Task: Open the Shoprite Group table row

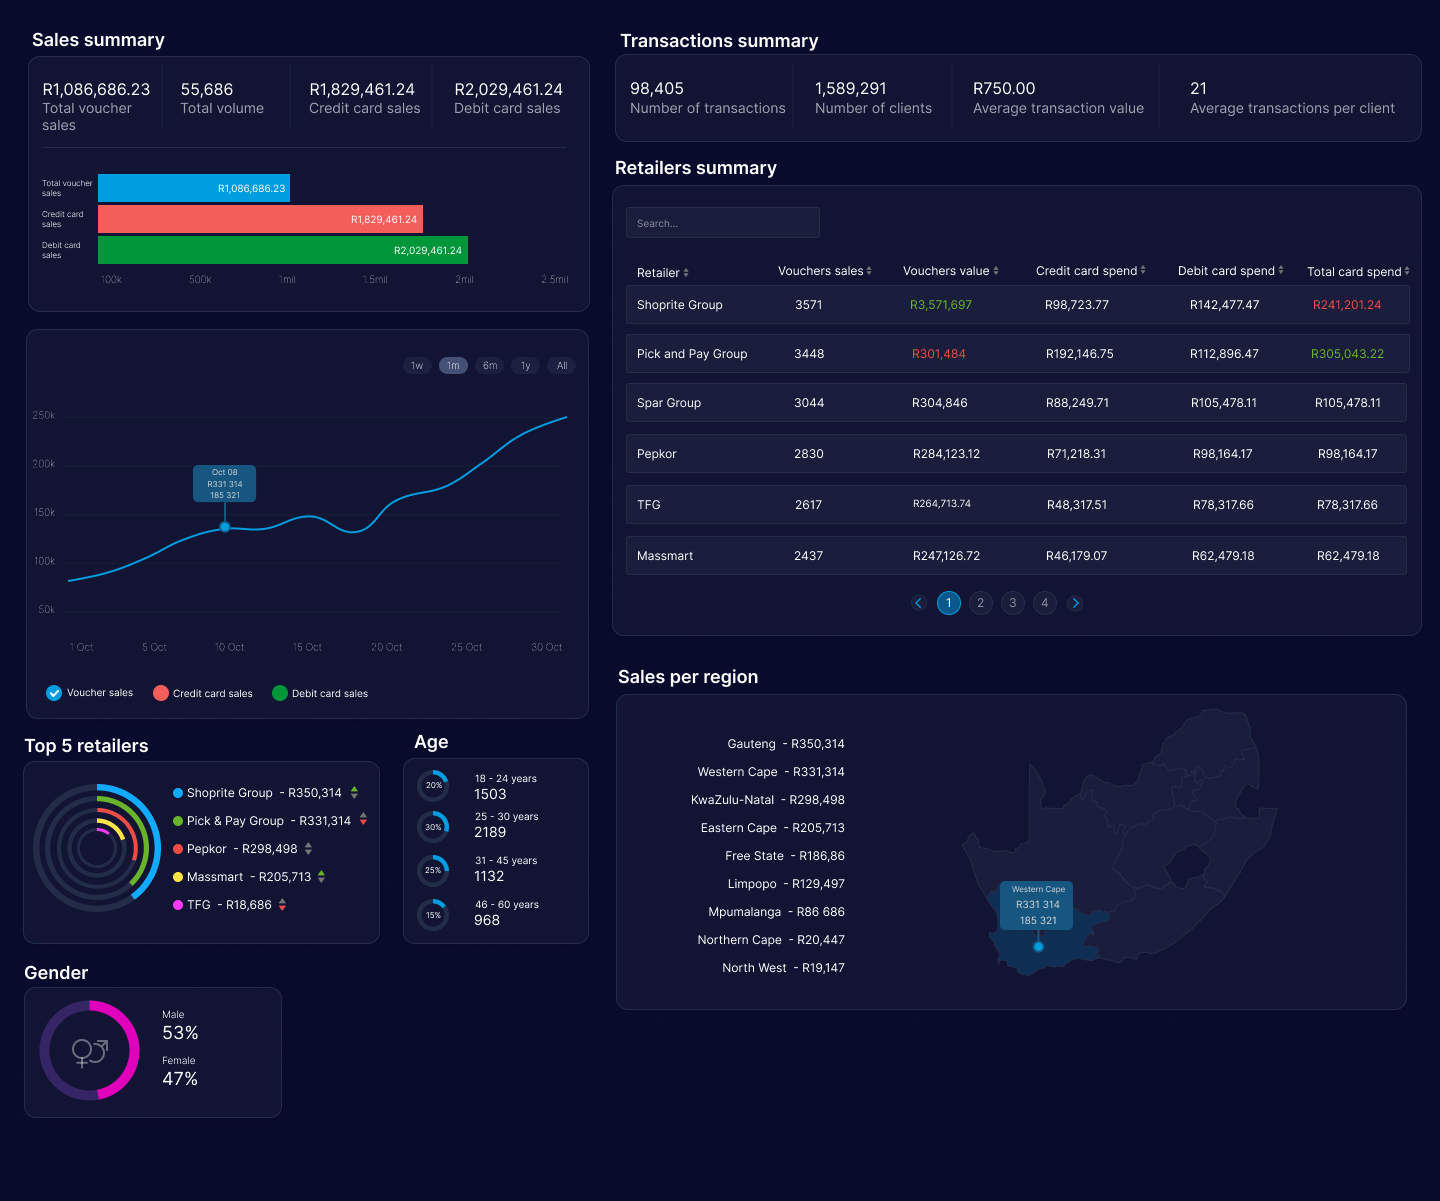Action: pos(1017,305)
